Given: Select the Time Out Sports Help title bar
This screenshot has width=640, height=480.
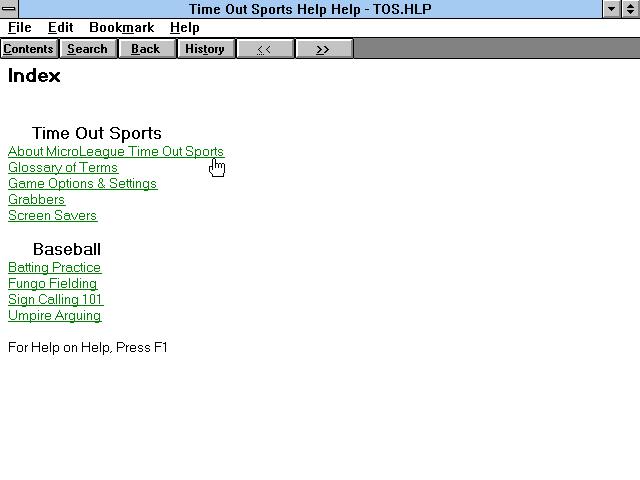Looking at the screenshot, I should [310, 9].
